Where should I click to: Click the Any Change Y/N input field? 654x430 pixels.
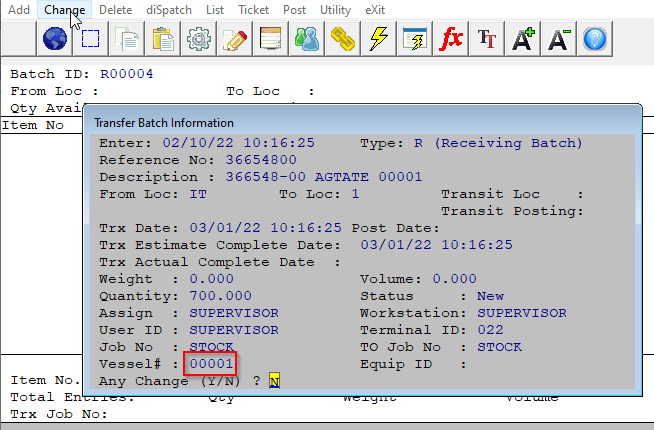pos(273,381)
